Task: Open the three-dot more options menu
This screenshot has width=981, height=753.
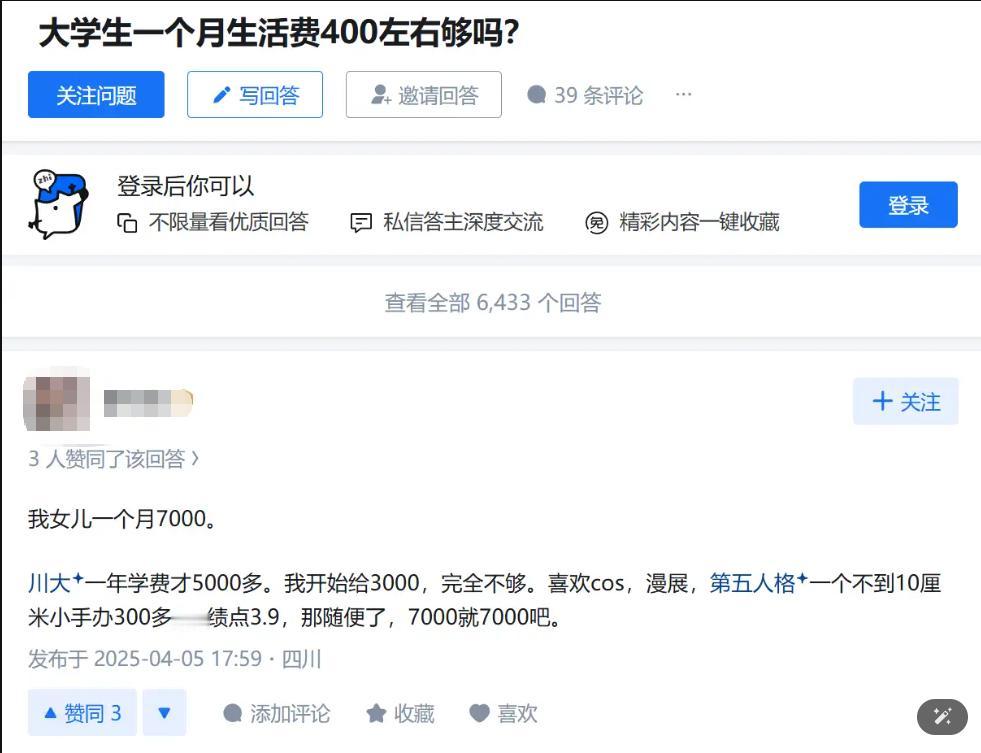Action: point(683,94)
